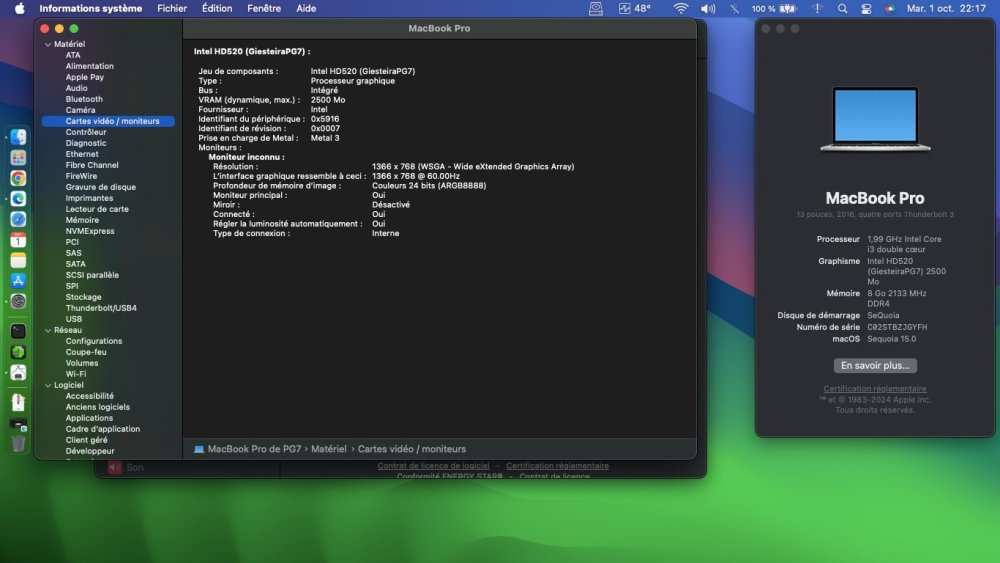
Task: Select Cartes vidéo / moniteurs sidebar row
Action: [x=108, y=121]
